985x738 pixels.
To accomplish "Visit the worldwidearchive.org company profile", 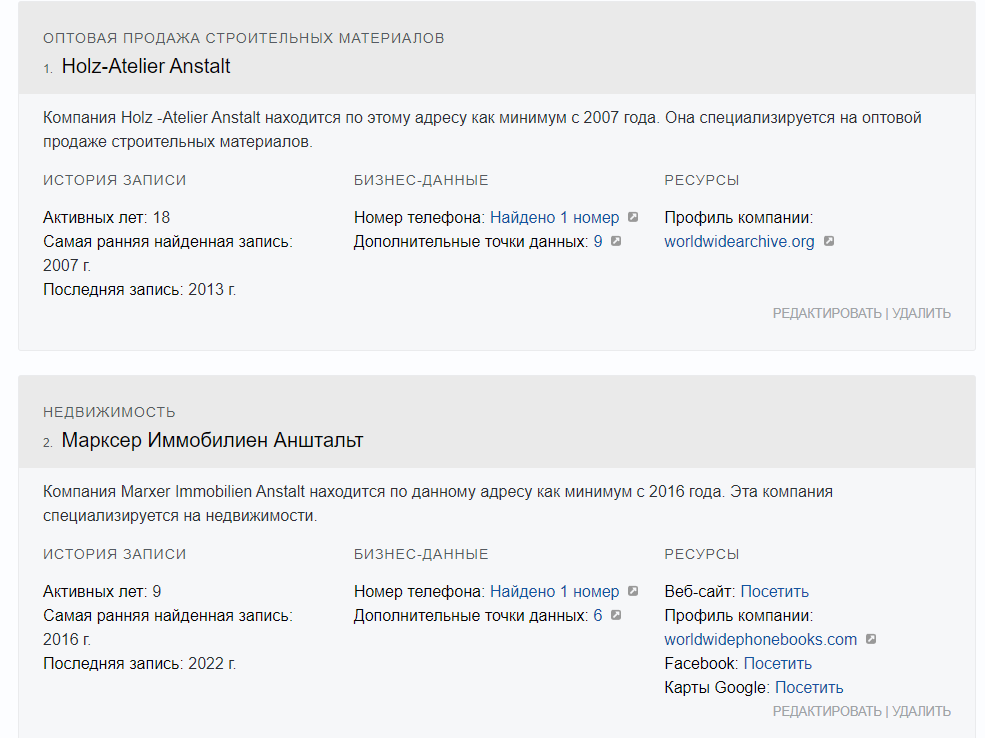I will (739, 241).
